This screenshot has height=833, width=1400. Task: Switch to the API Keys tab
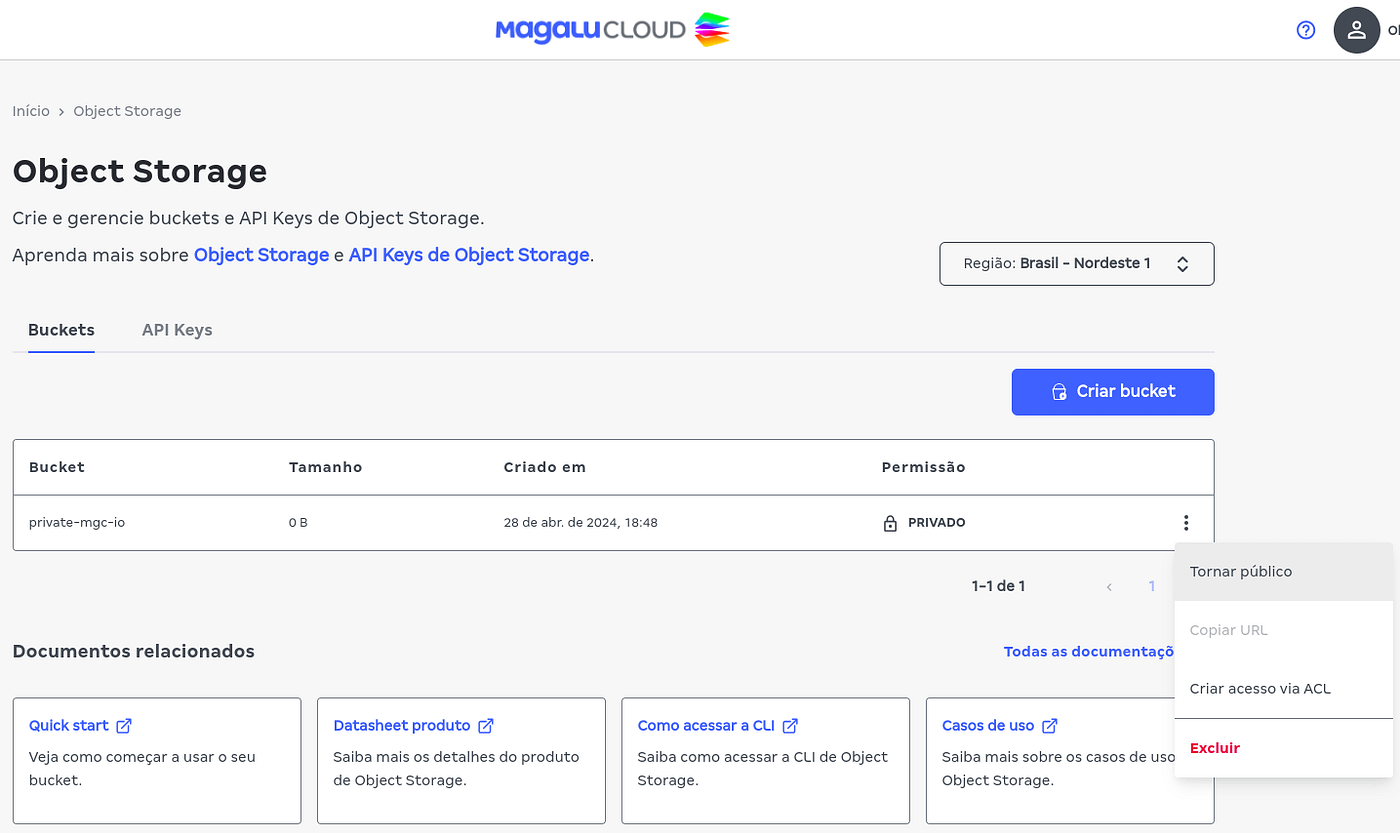pos(177,330)
